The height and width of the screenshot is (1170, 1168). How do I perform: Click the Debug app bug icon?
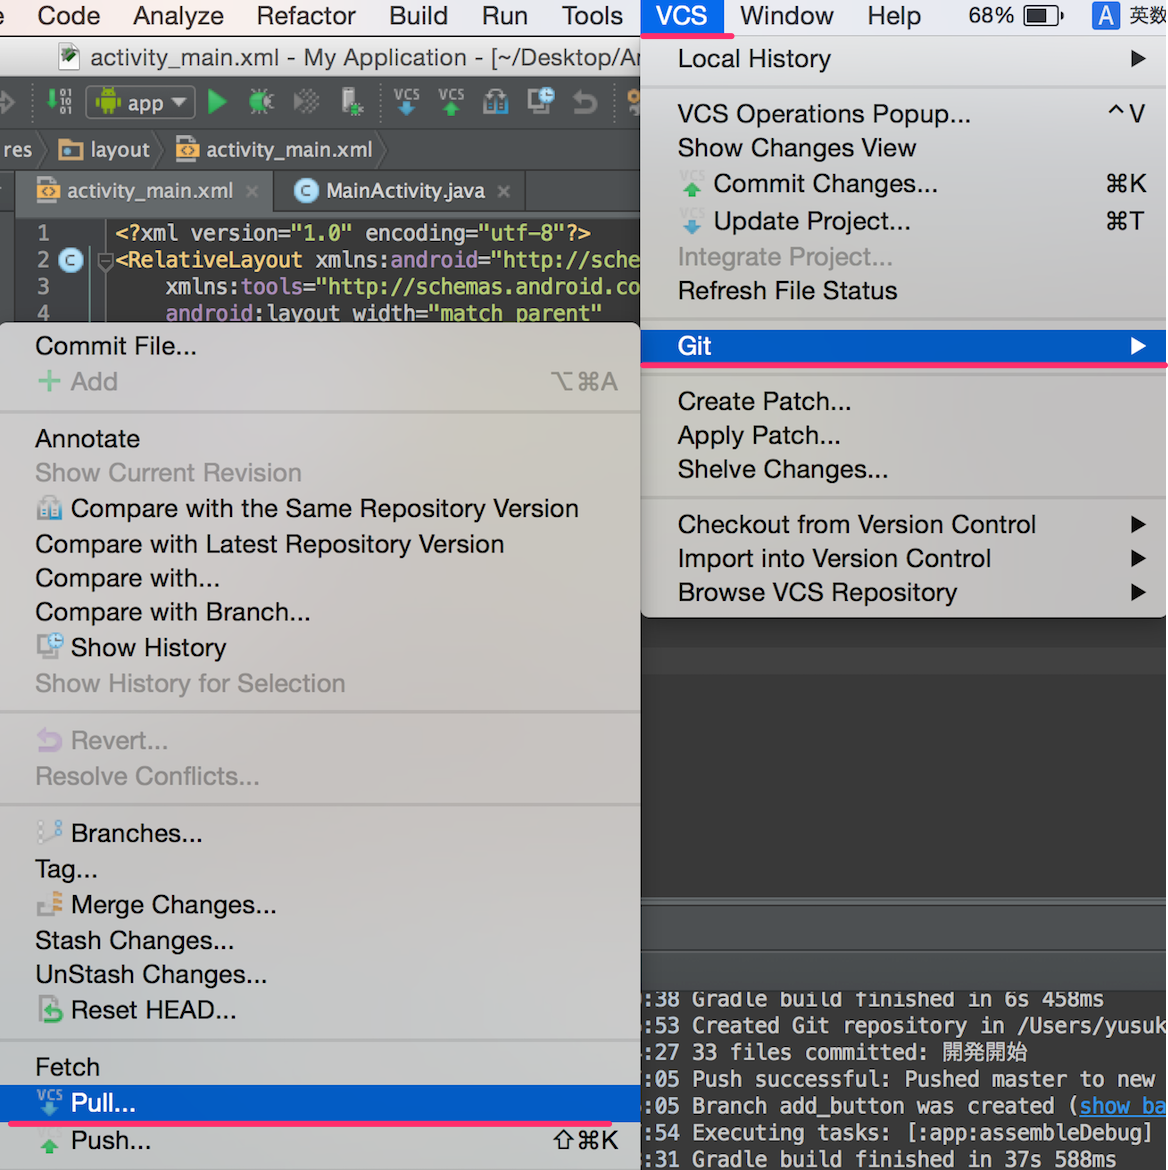260,101
